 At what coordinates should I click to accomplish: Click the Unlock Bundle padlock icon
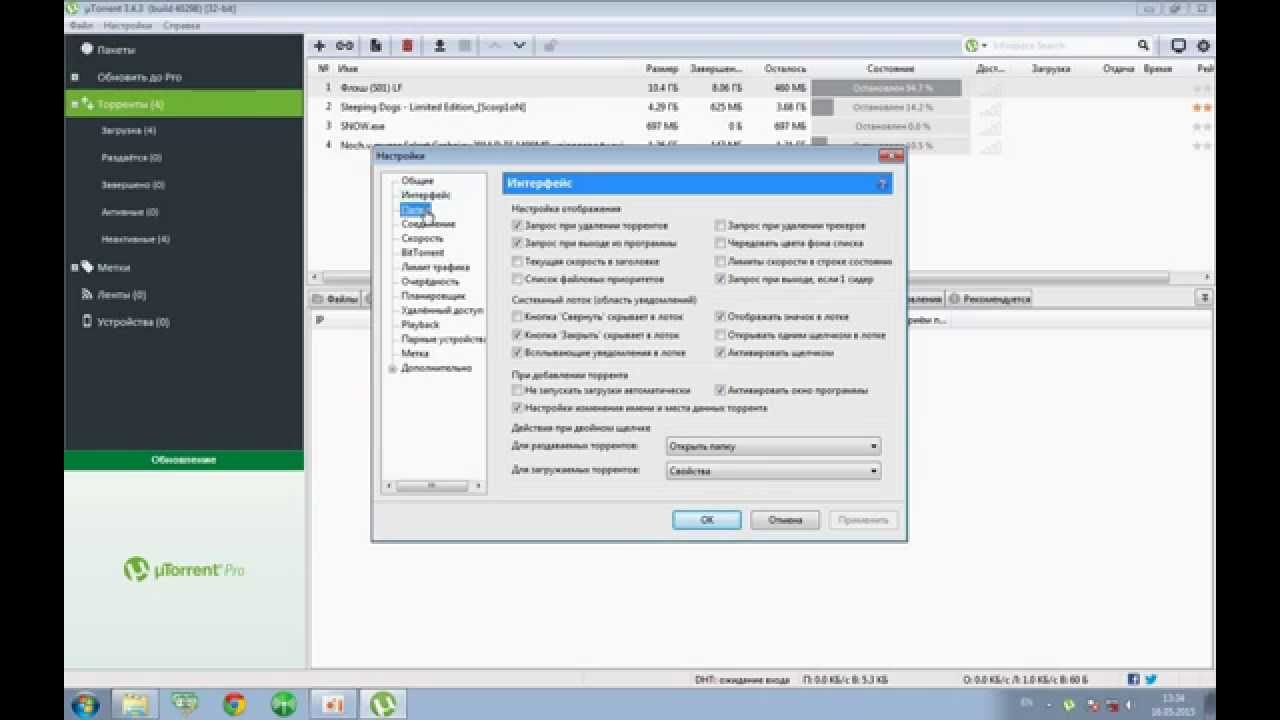pyautogui.click(x=550, y=46)
